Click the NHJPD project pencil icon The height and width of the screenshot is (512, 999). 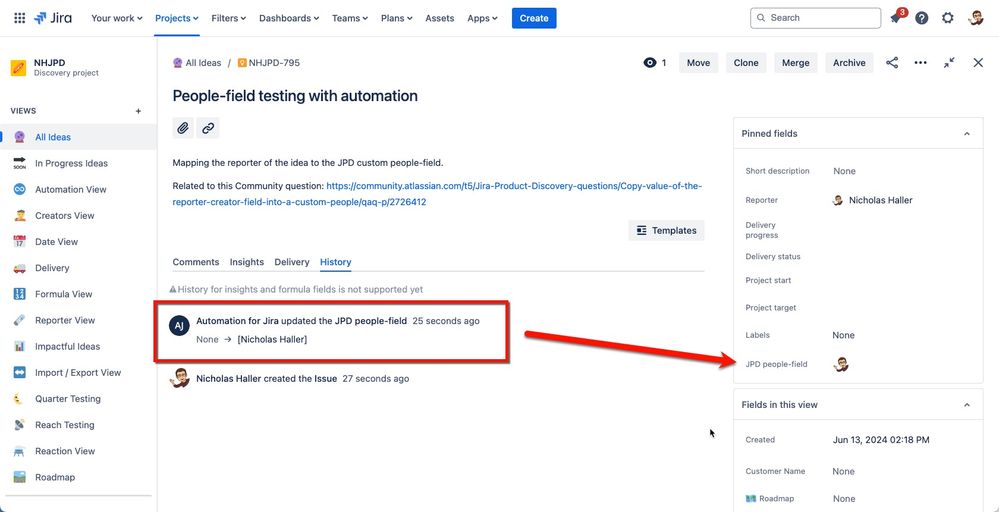pyautogui.click(x=18, y=68)
